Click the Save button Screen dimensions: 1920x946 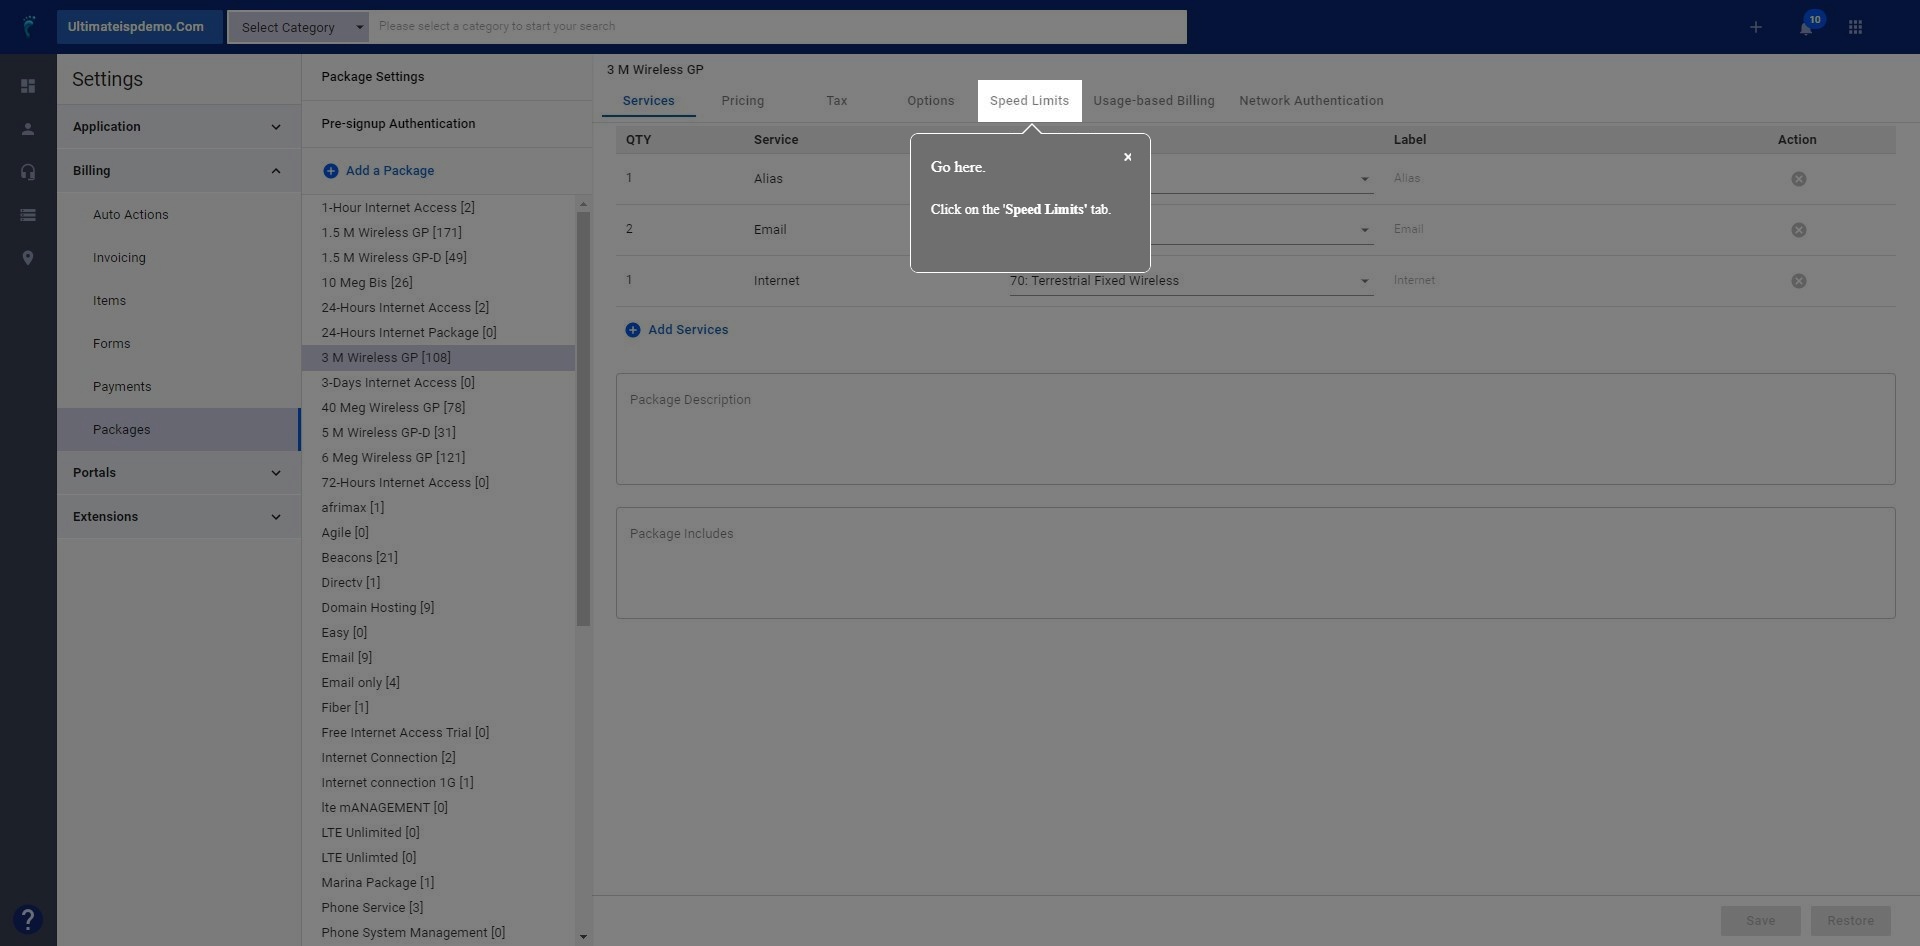tap(1760, 921)
